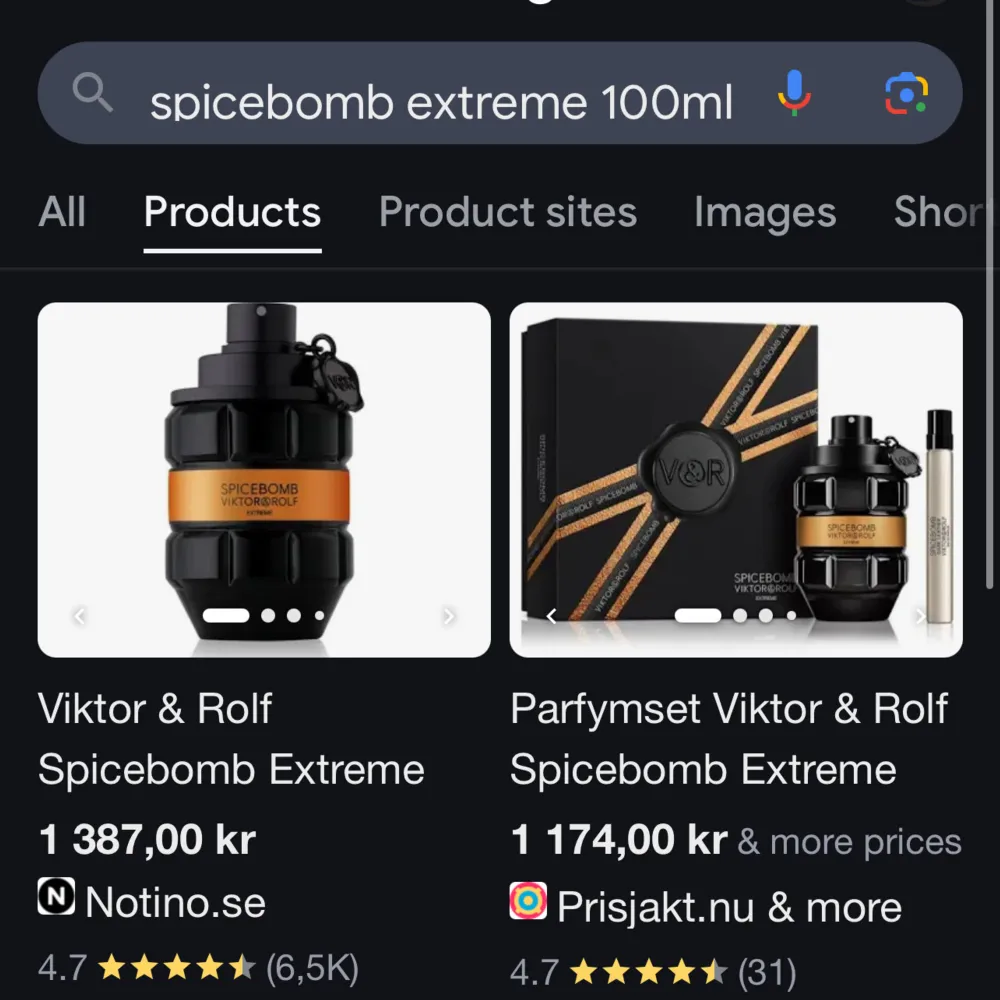
Task: Tap the search magnifier icon
Action: coord(93,95)
